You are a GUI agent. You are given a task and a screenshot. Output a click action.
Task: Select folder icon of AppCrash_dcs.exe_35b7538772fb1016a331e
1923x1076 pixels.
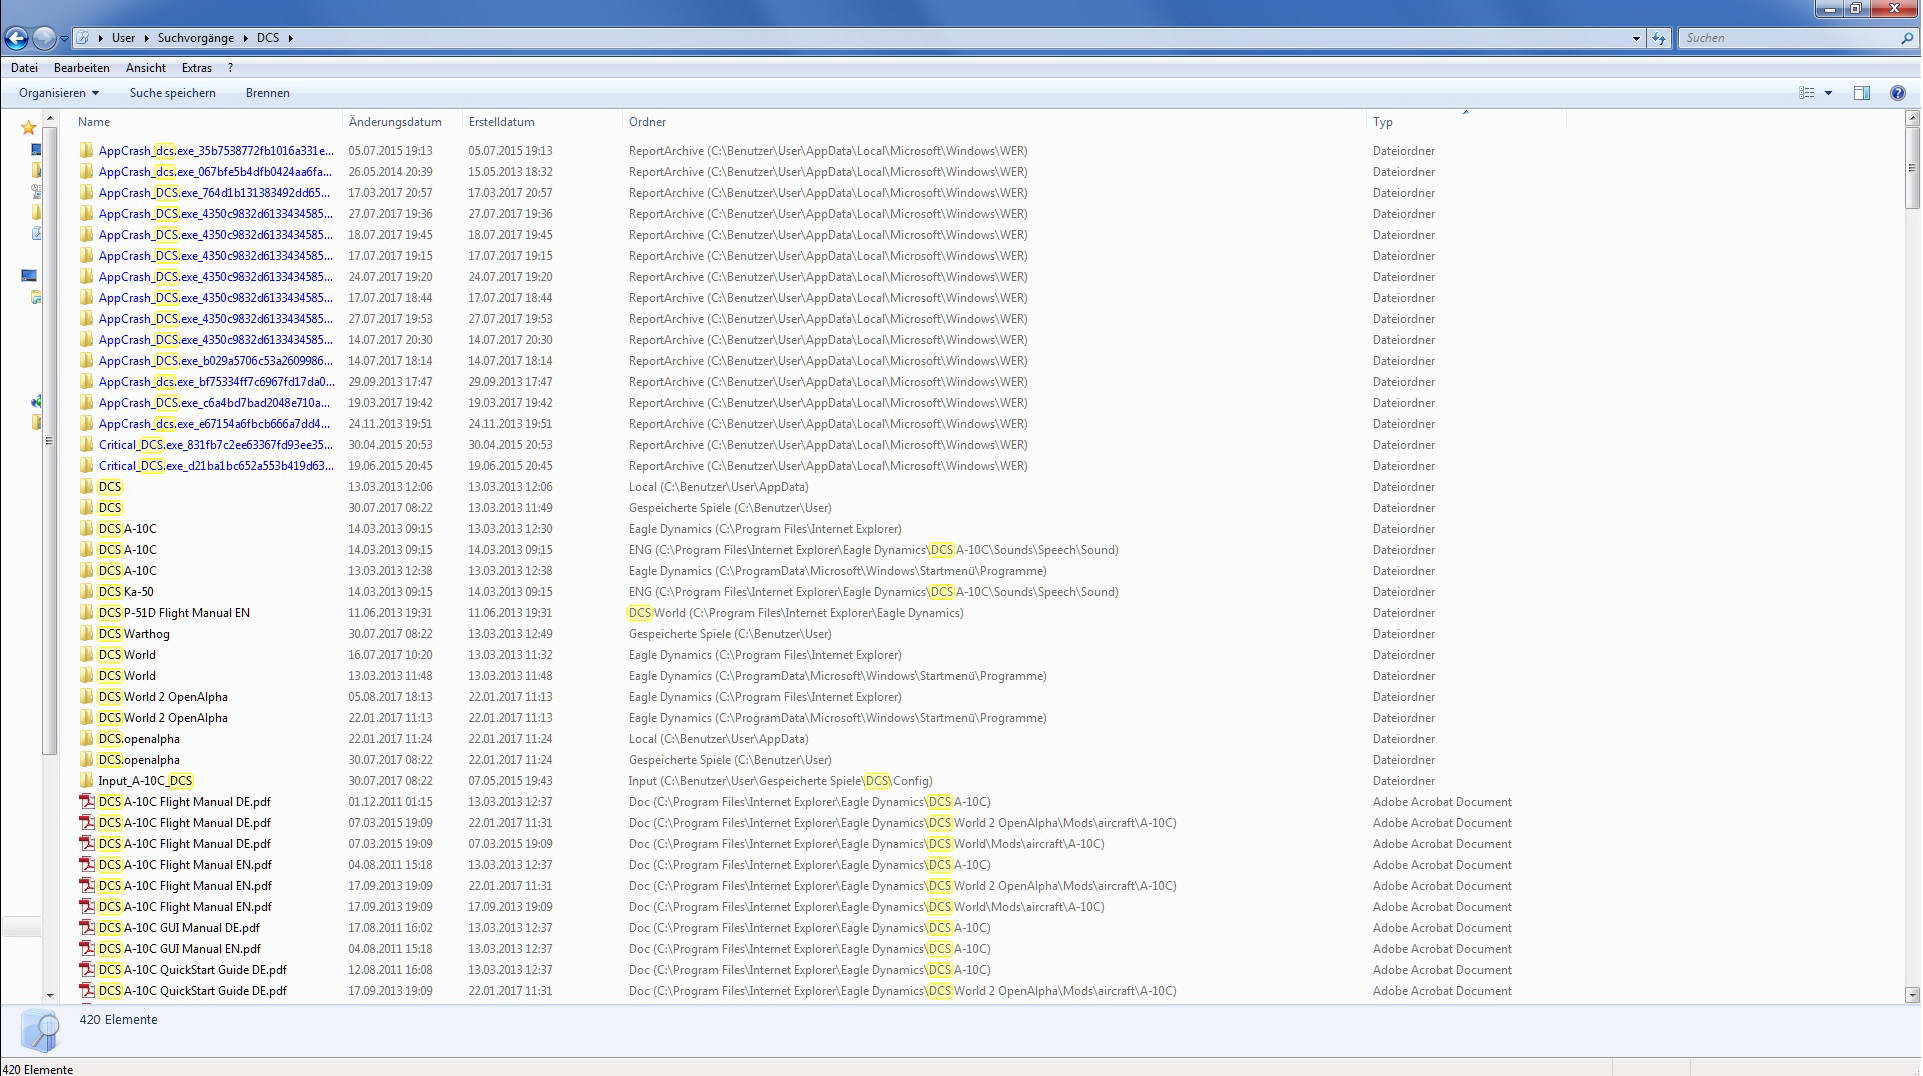(x=87, y=151)
